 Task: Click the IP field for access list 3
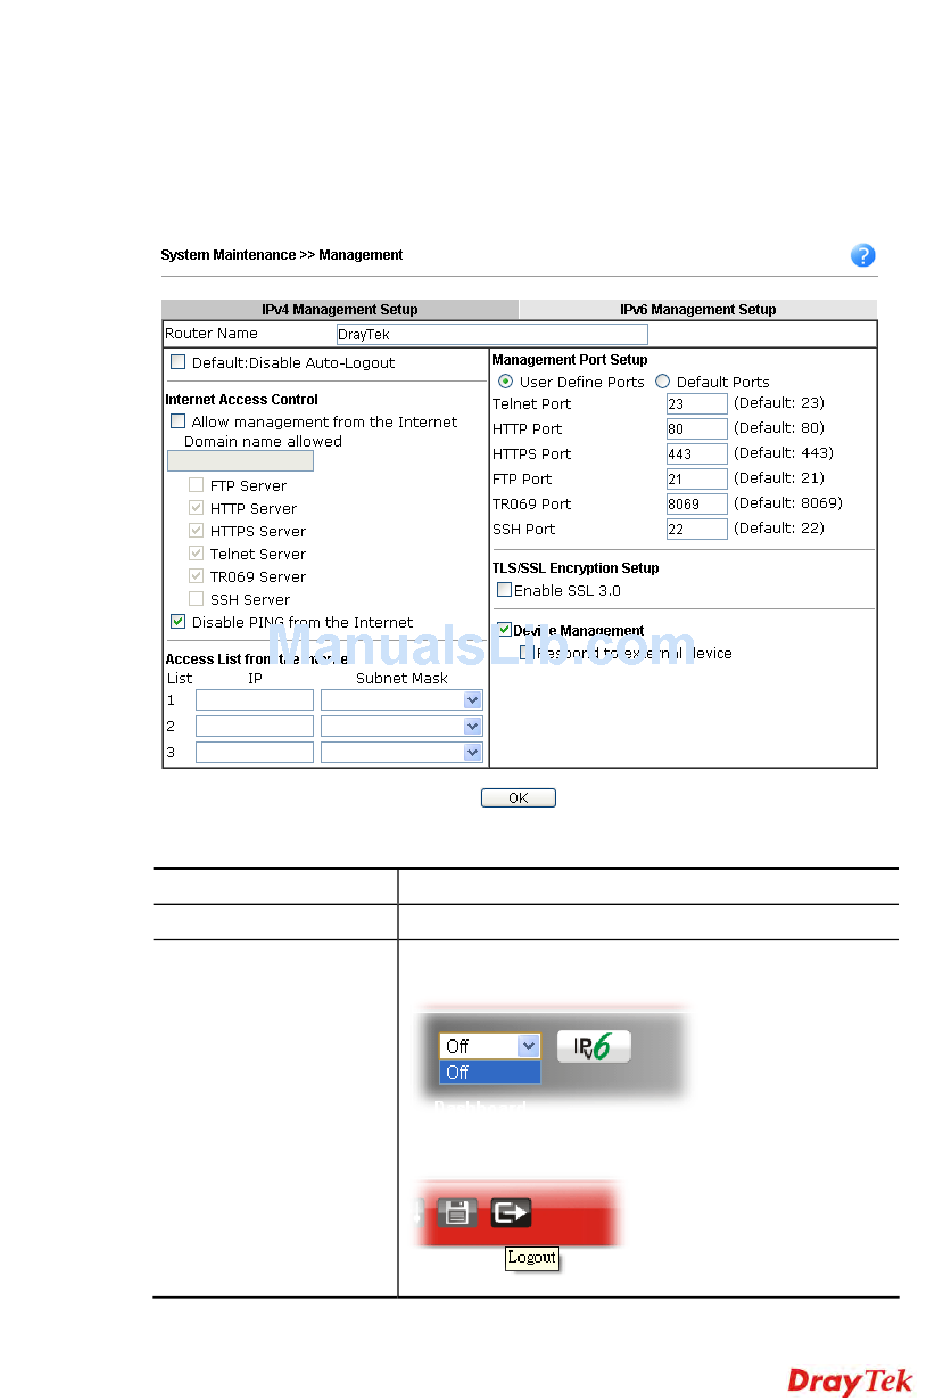click(255, 752)
